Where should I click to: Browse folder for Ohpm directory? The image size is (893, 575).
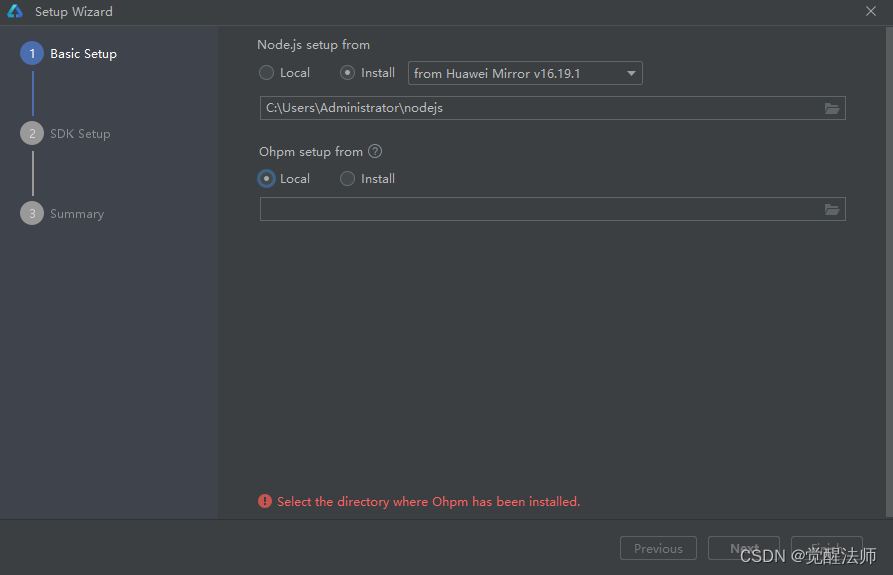831,210
